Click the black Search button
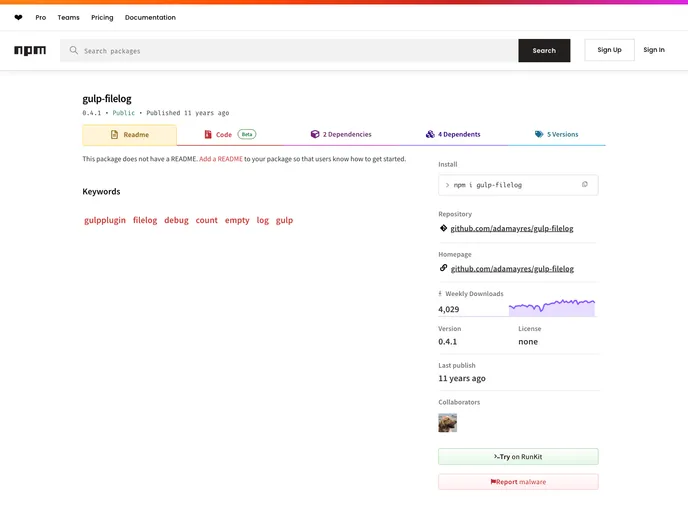The width and height of the screenshot is (688, 512). click(x=544, y=50)
